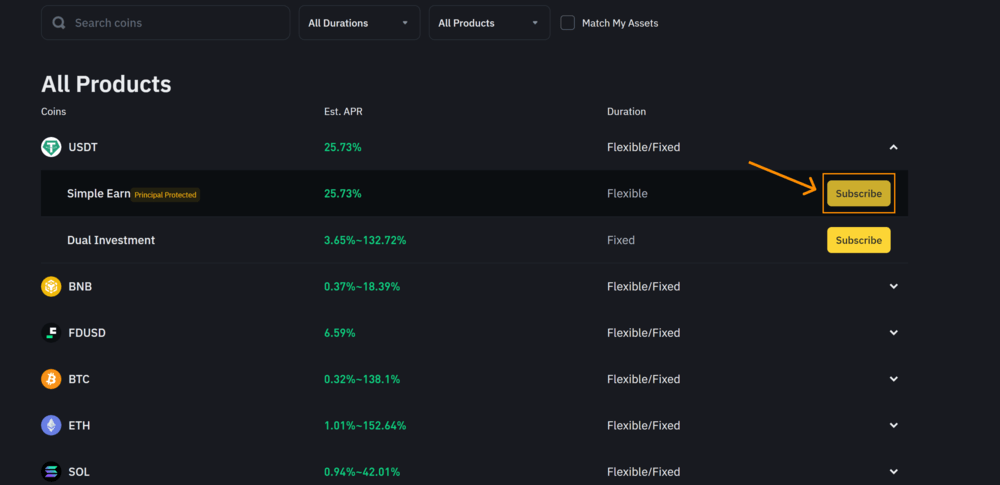Subscribe to USDT Dual Investment
This screenshot has height=485, width=1000.
pyautogui.click(x=858, y=240)
